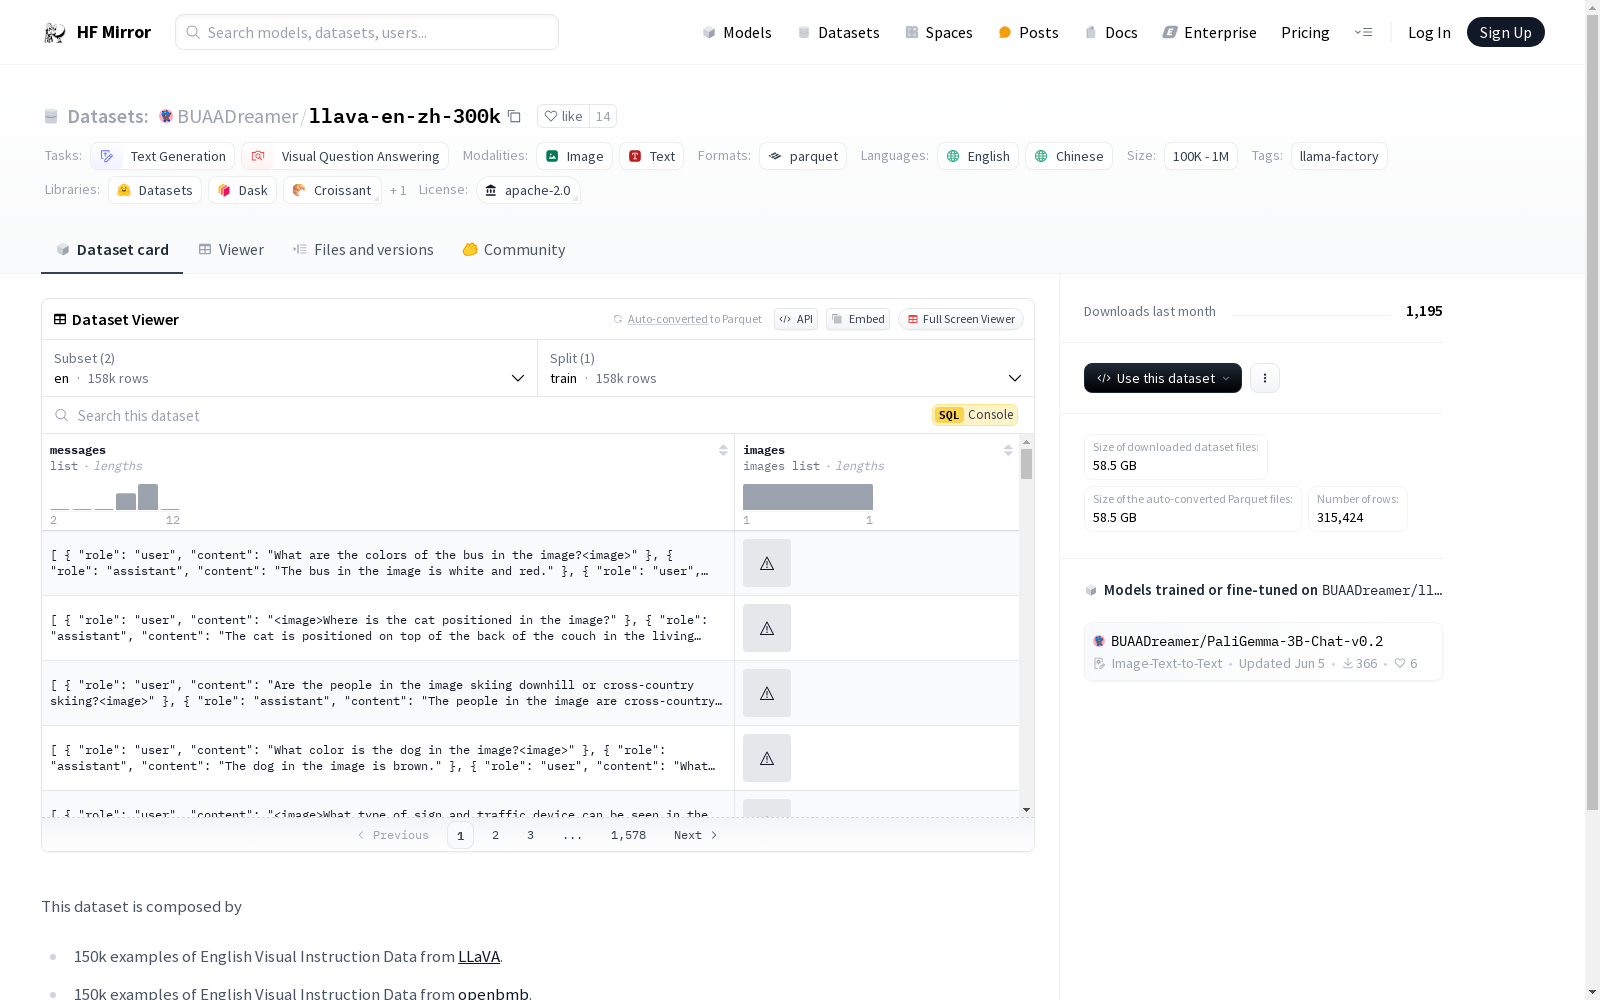The width and height of the screenshot is (1600, 1000).
Task: Go to Spaces in the navigation
Action: pyautogui.click(x=939, y=32)
